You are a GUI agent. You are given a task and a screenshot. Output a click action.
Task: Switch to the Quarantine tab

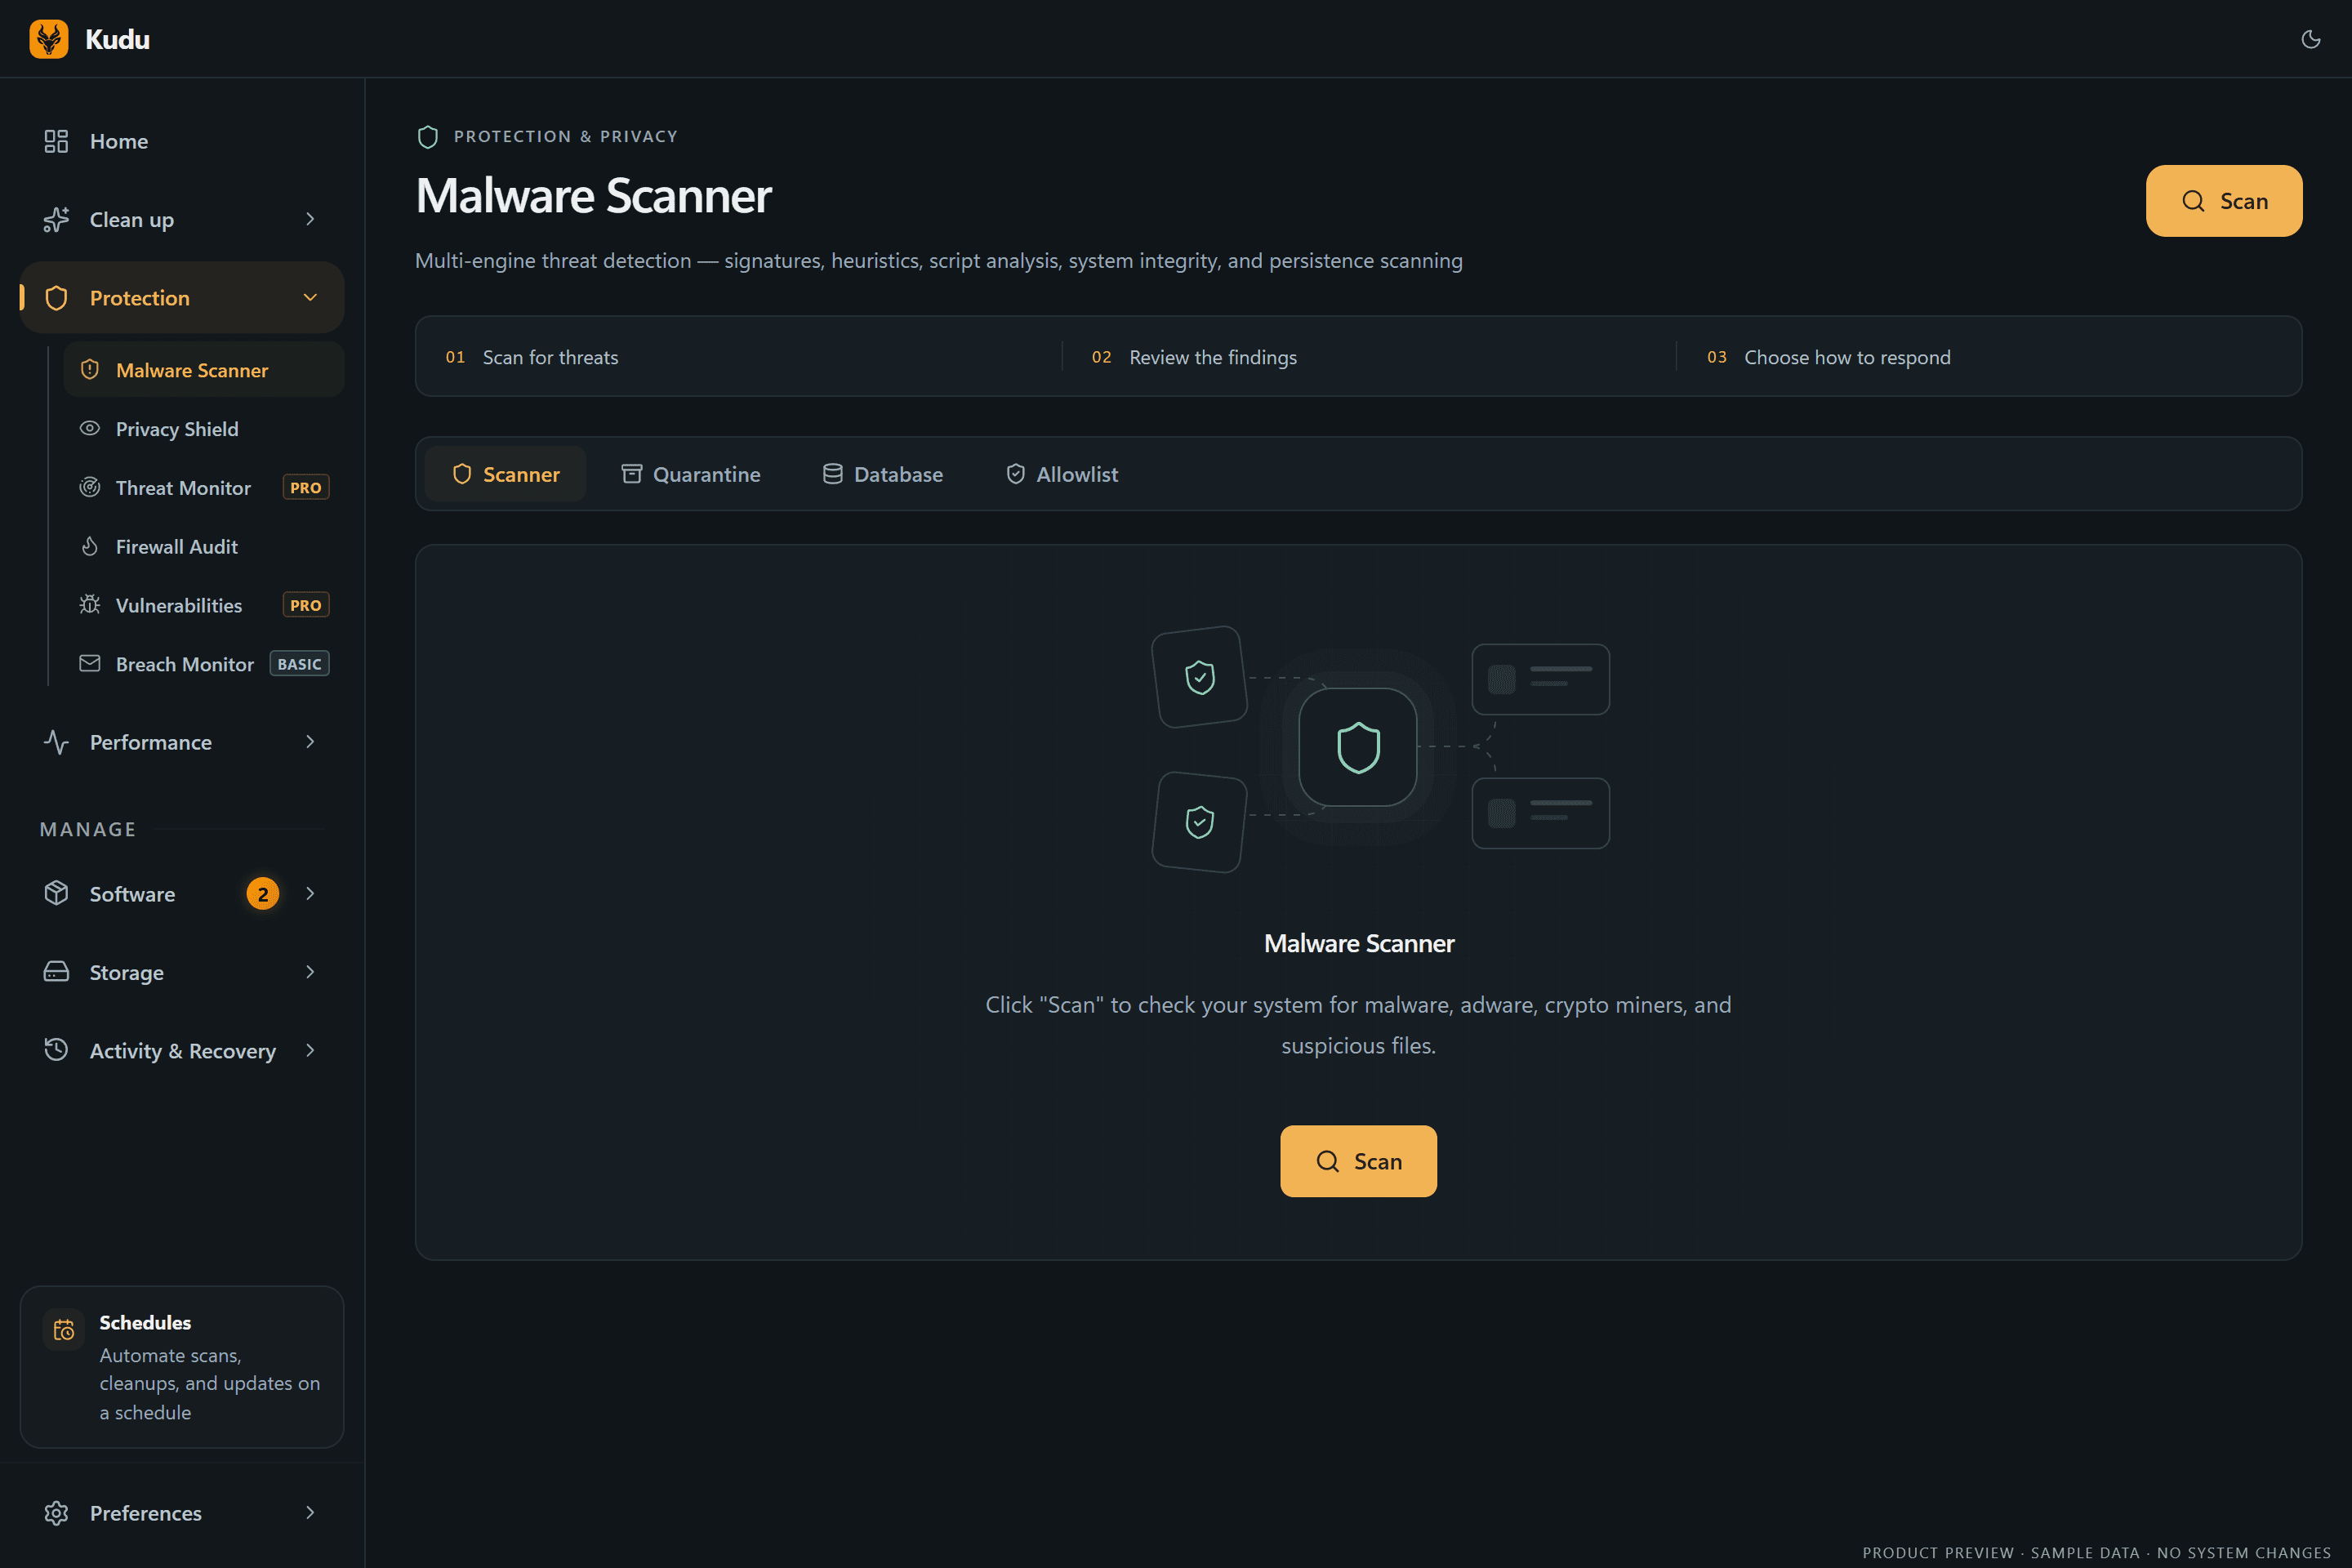pos(690,474)
